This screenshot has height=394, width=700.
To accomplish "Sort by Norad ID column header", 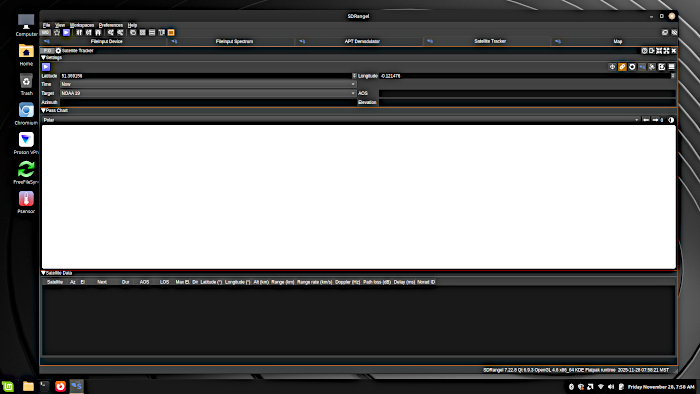I will click(x=426, y=282).
